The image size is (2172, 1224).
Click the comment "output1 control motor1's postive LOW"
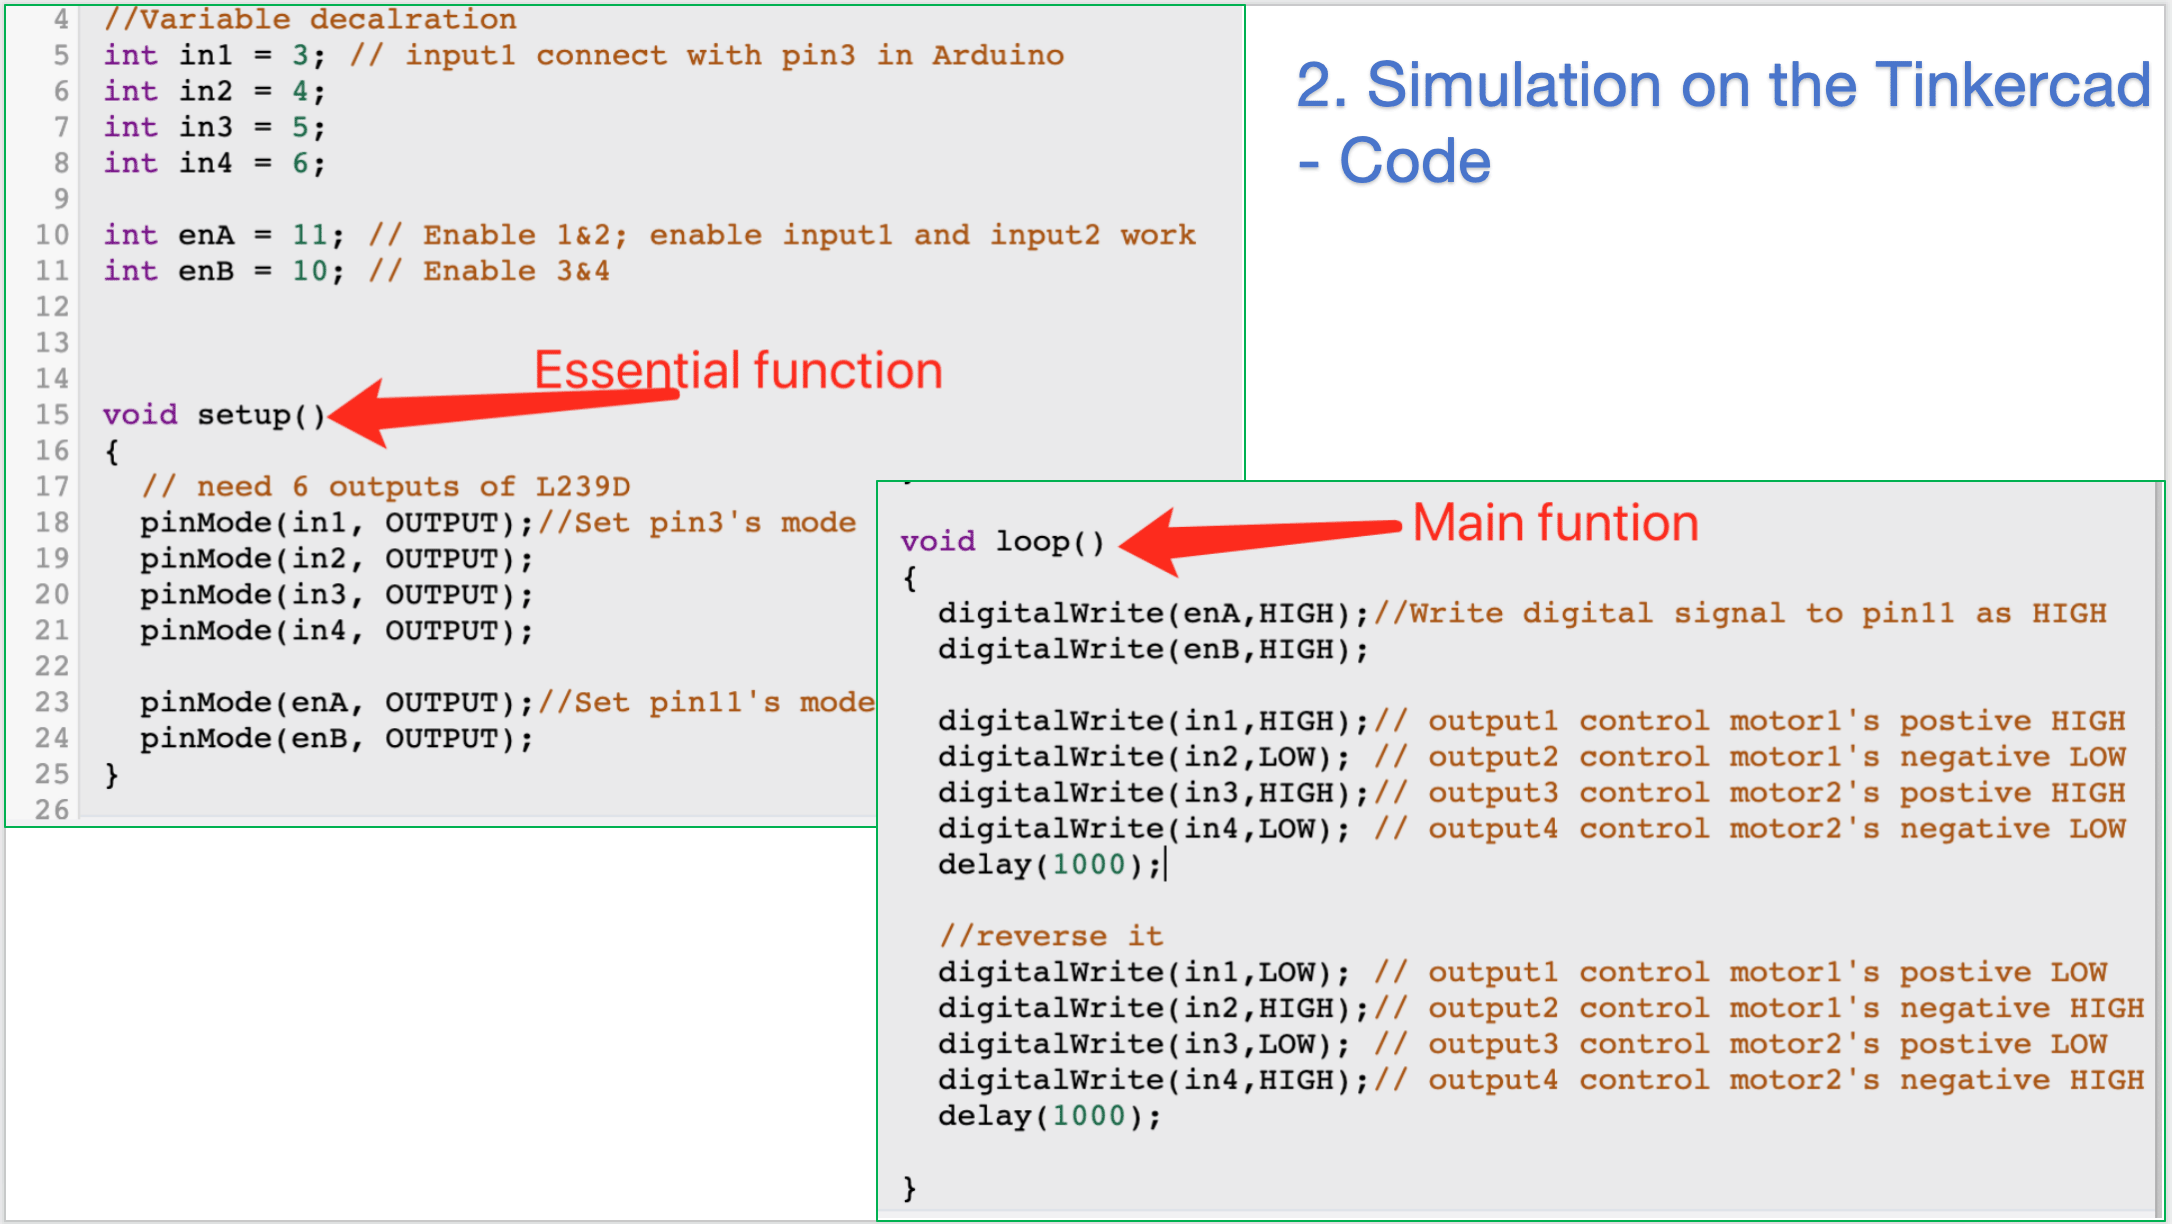tap(1768, 973)
